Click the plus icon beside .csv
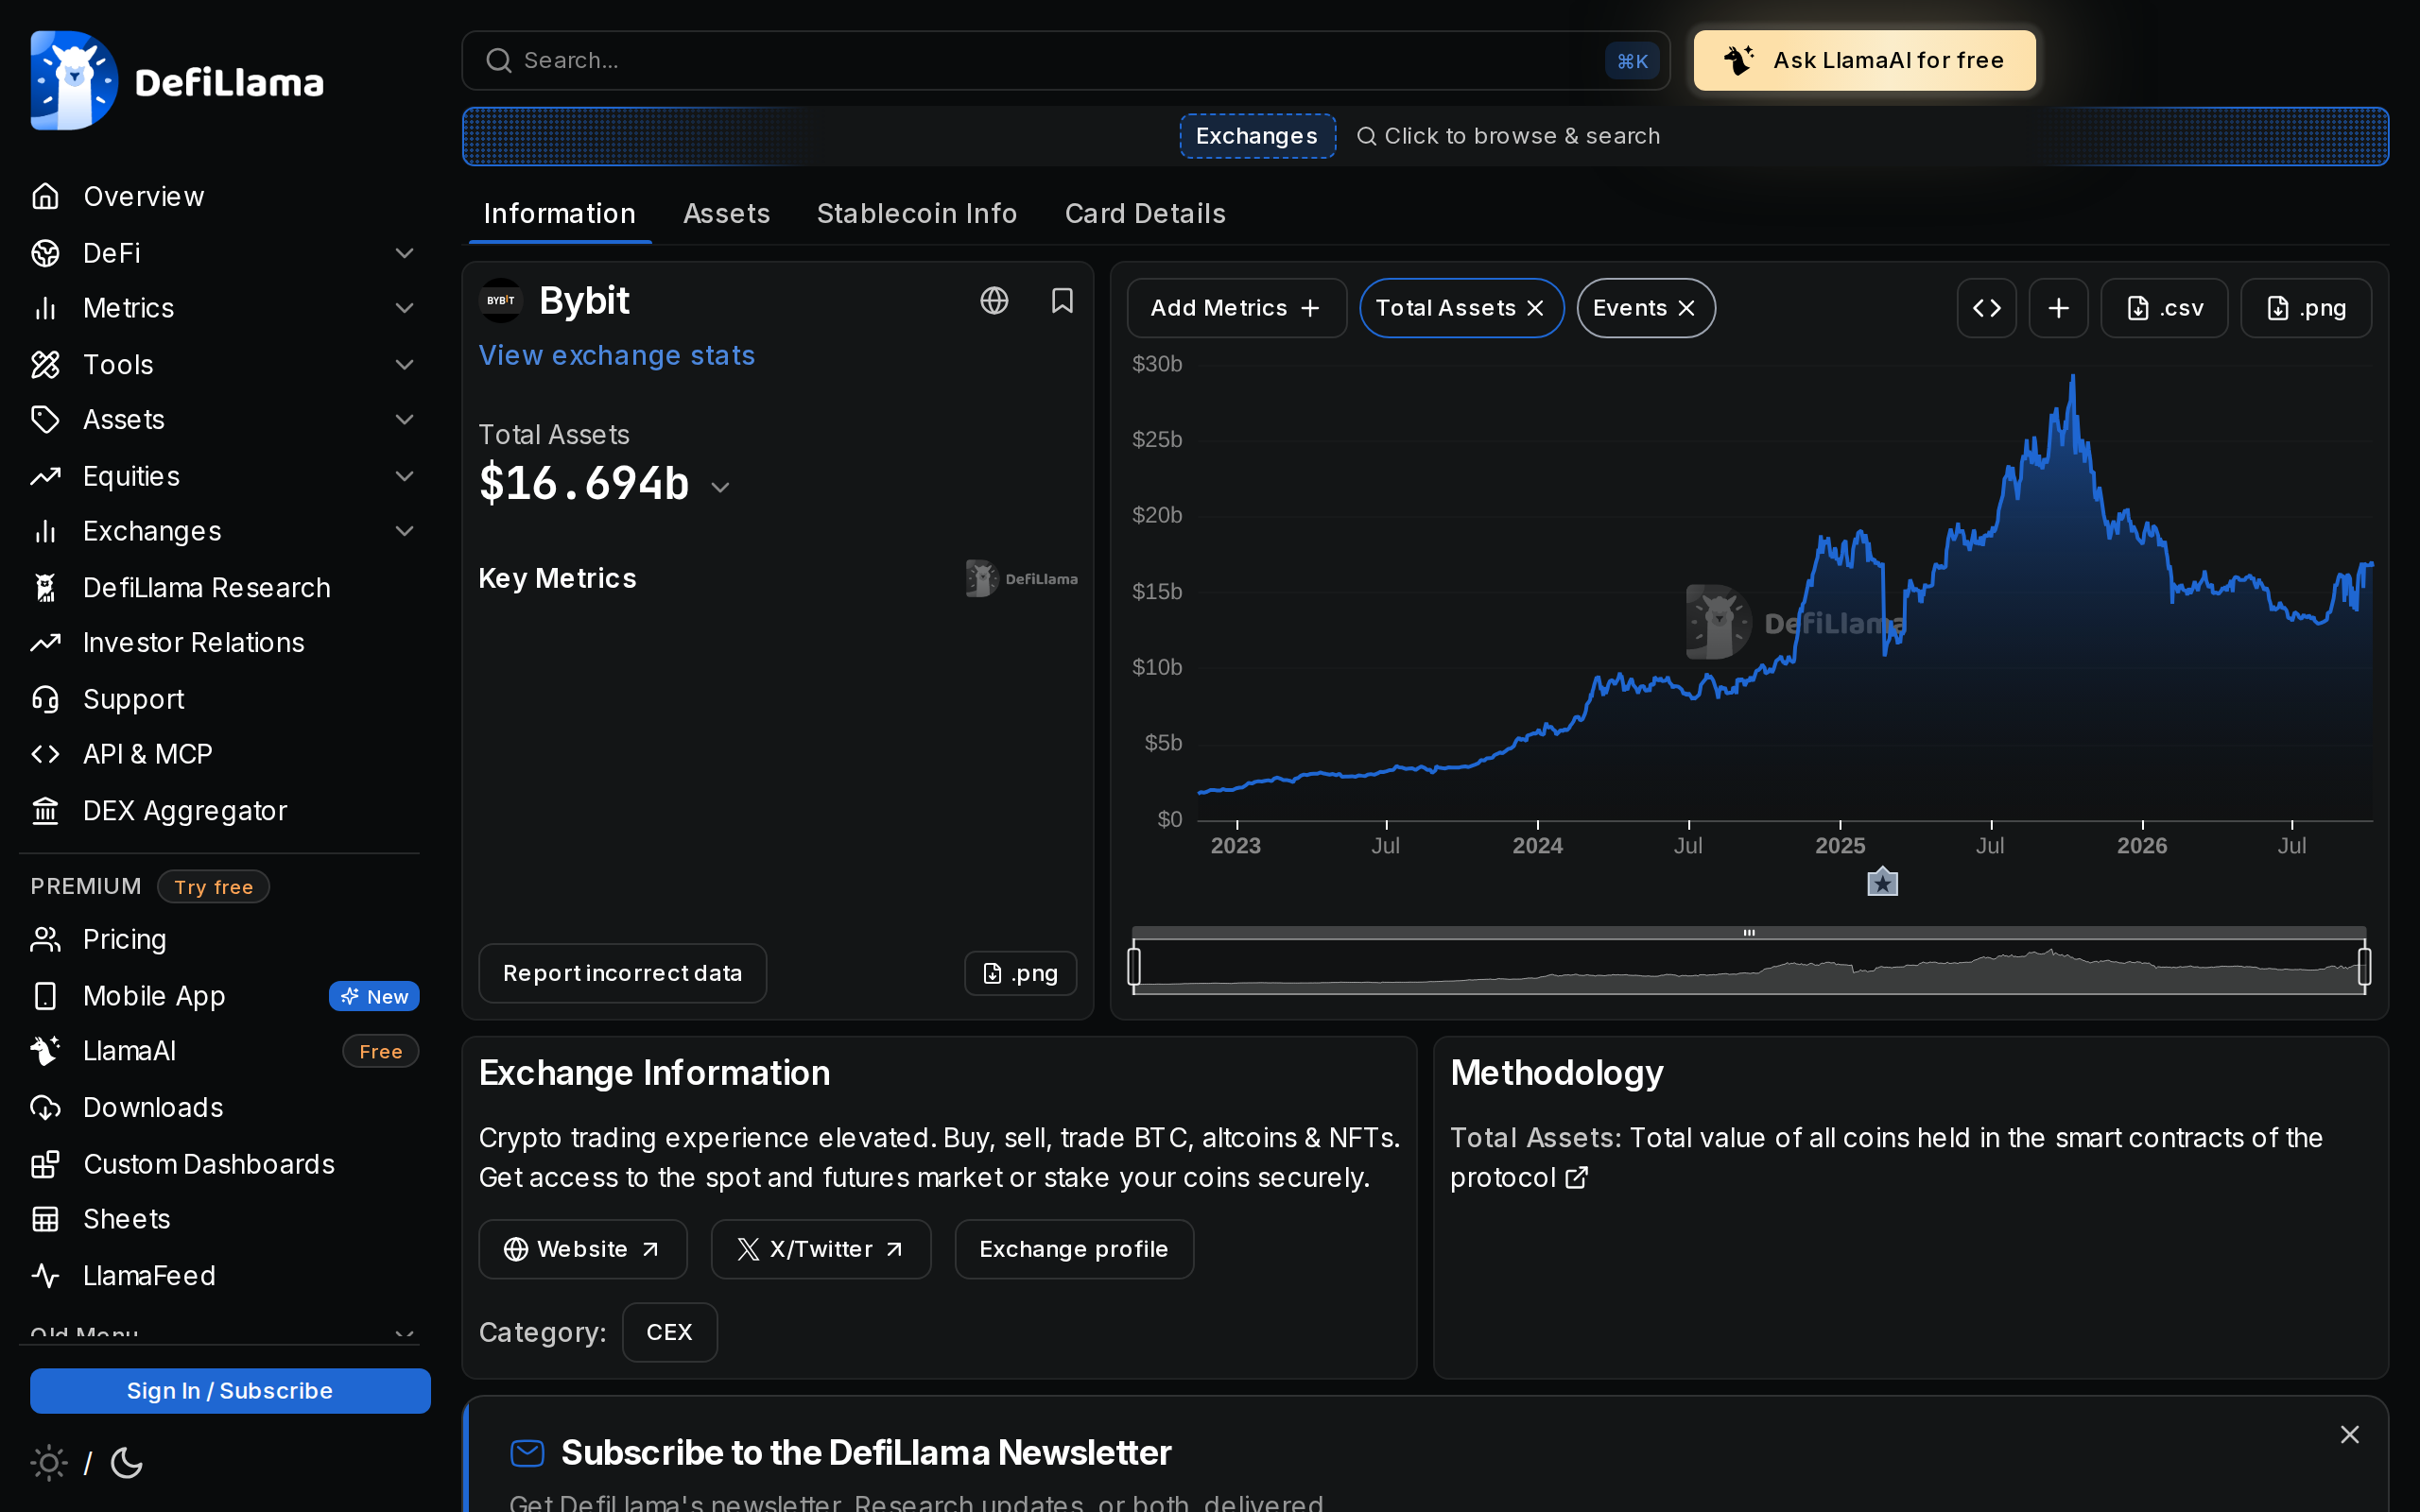This screenshot has width=2420, height=1512. pyautogui.click(x=2058, y=308)
